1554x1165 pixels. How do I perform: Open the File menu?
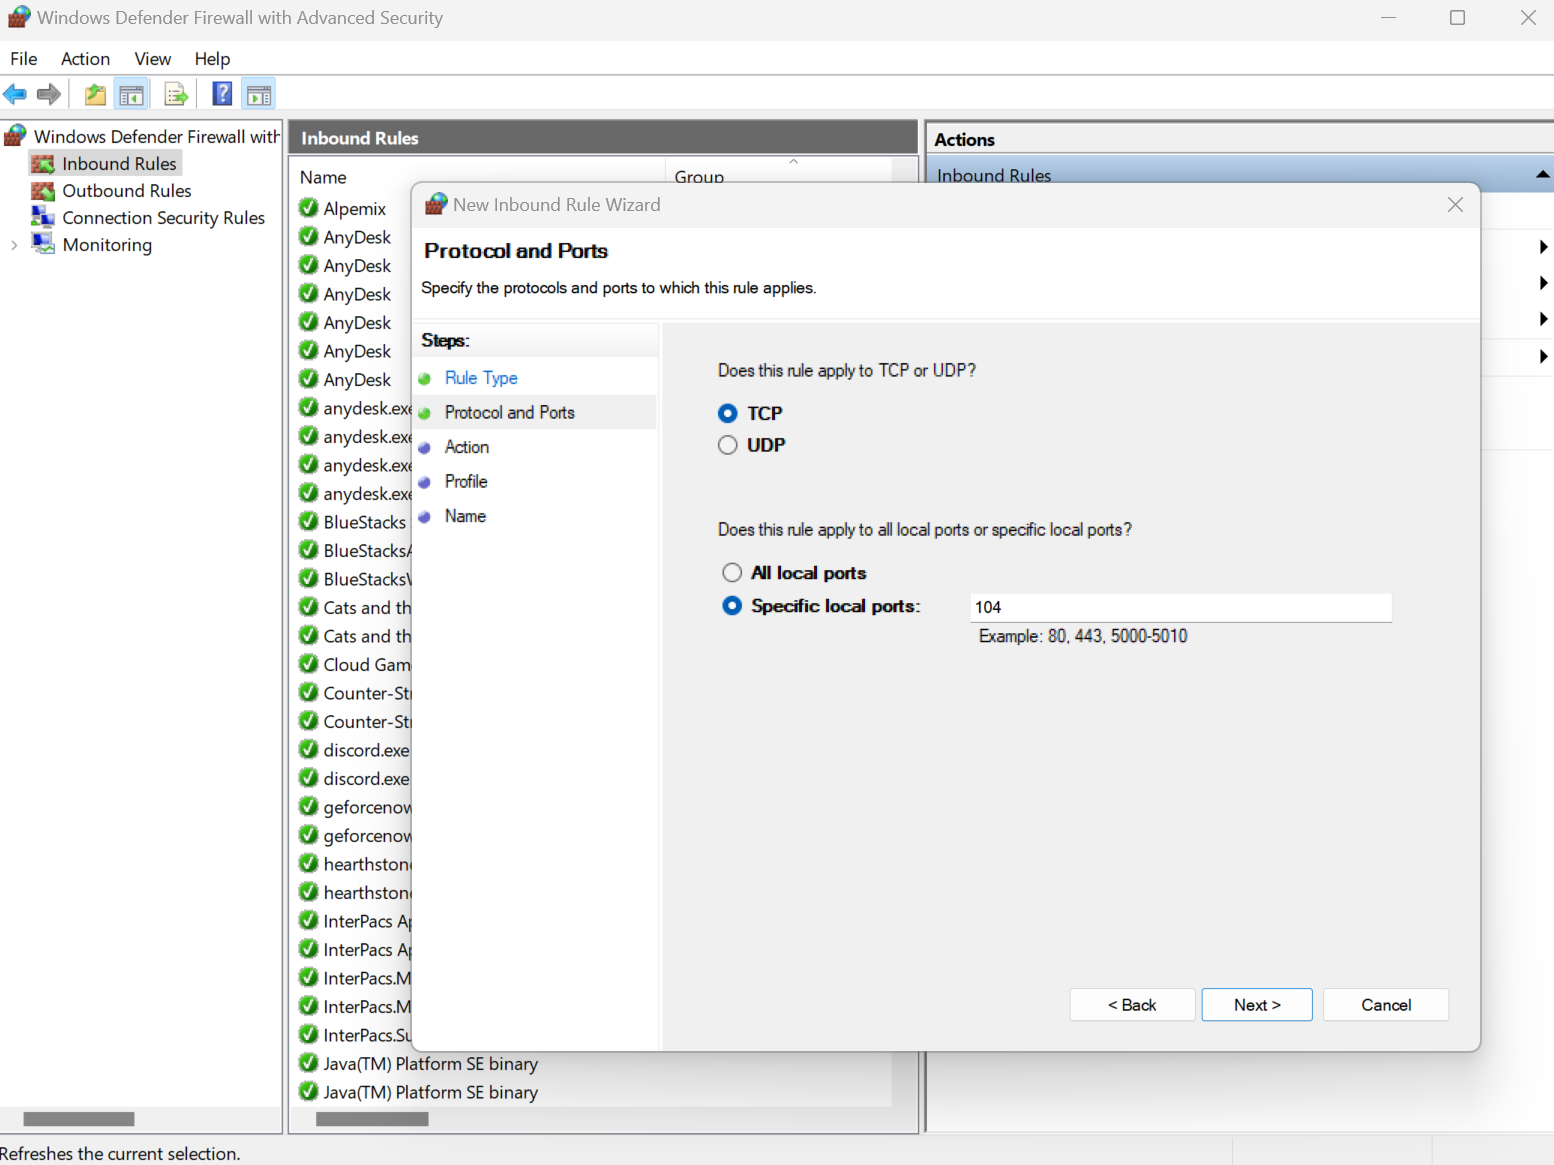24,59
